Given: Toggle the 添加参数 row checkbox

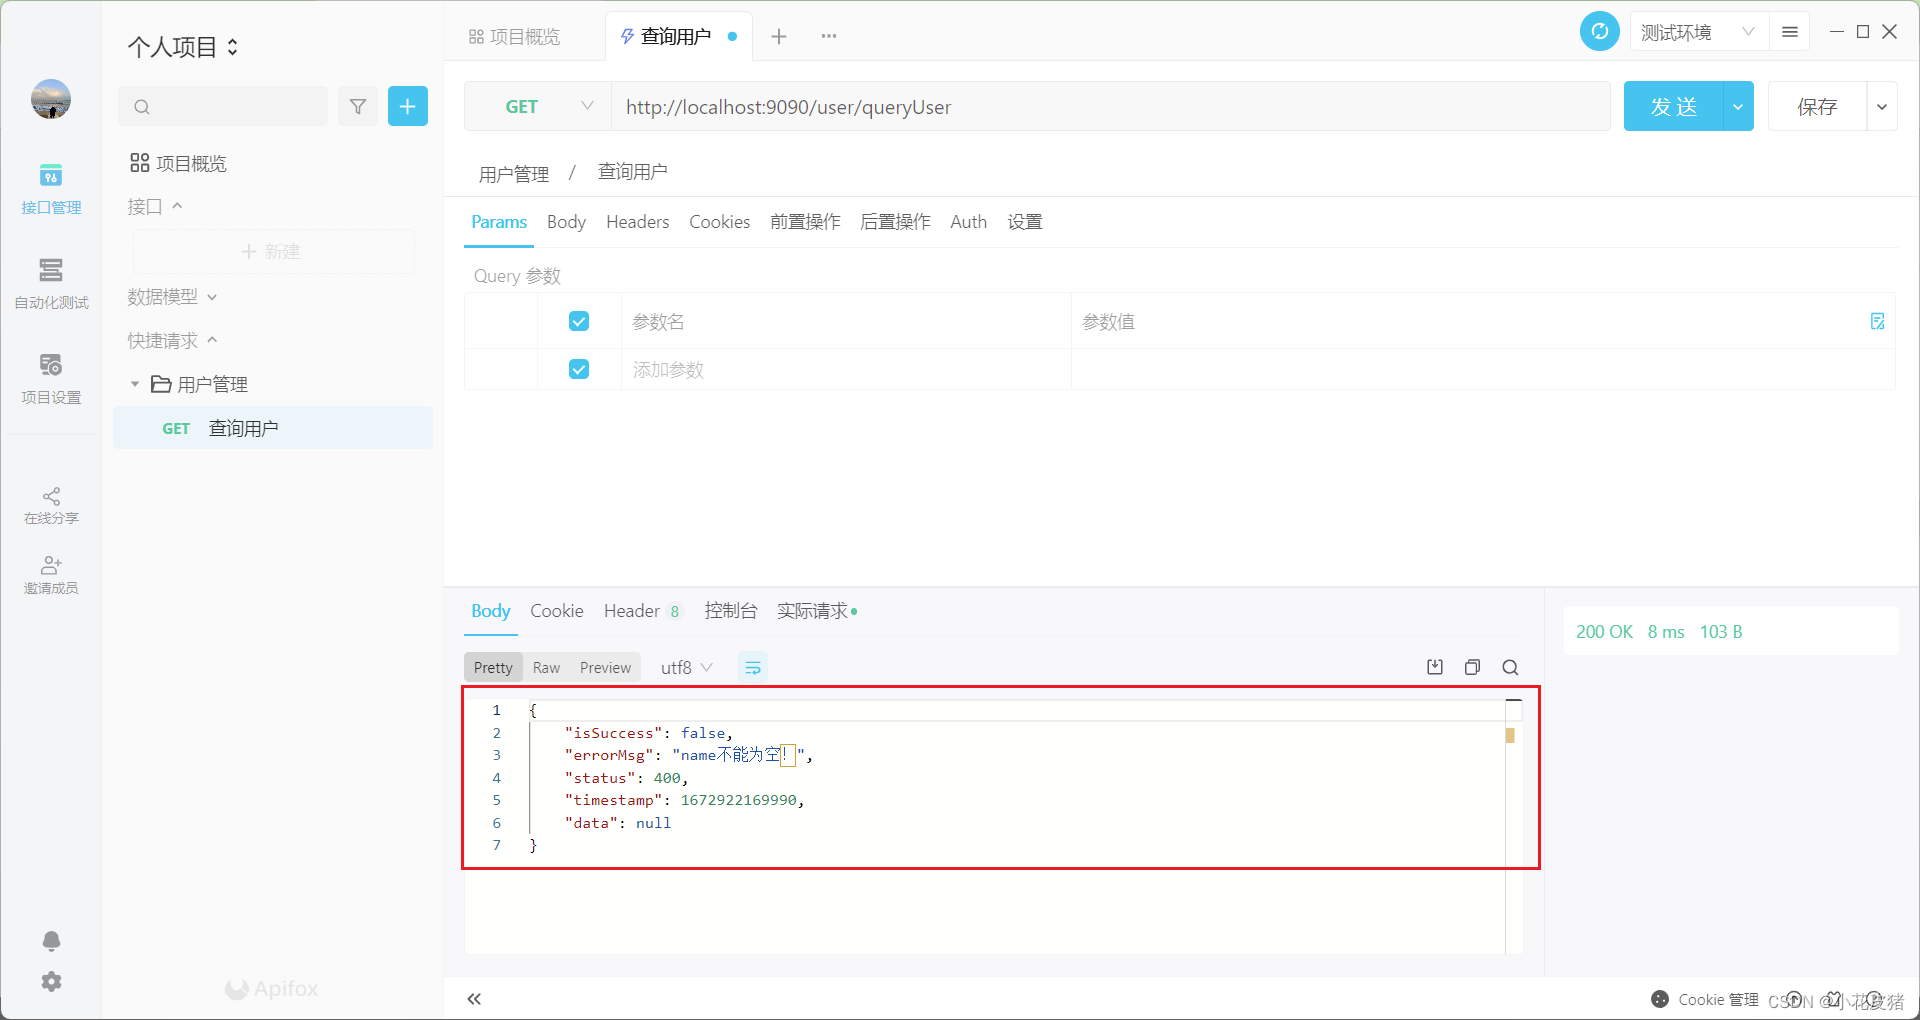Looking at the screenshot, I should click(x=579, y=369).
